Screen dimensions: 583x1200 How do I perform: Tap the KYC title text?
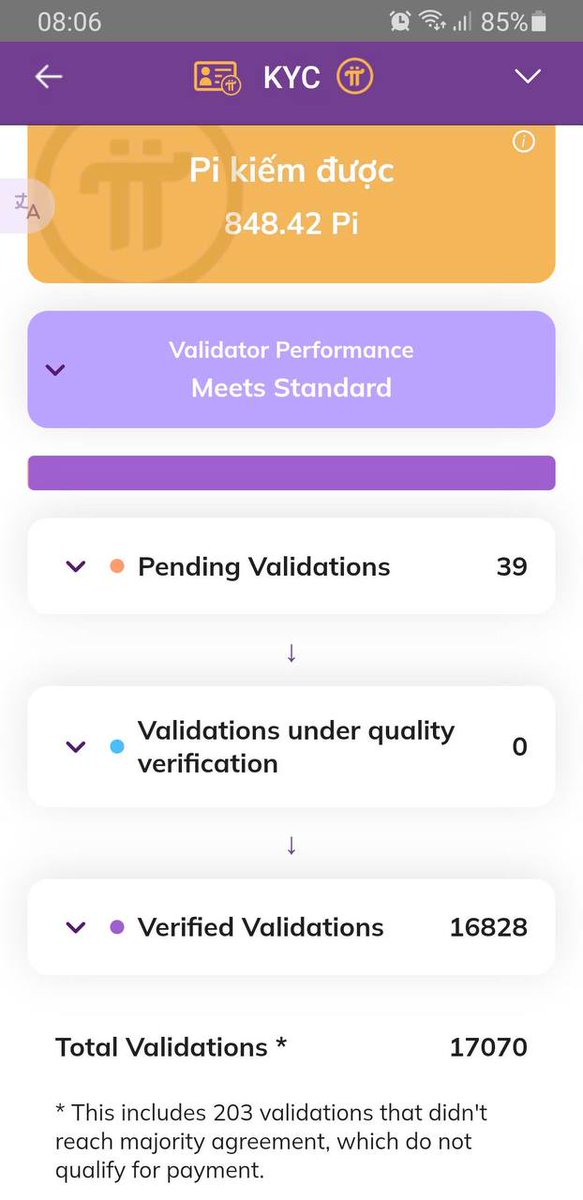292,78
